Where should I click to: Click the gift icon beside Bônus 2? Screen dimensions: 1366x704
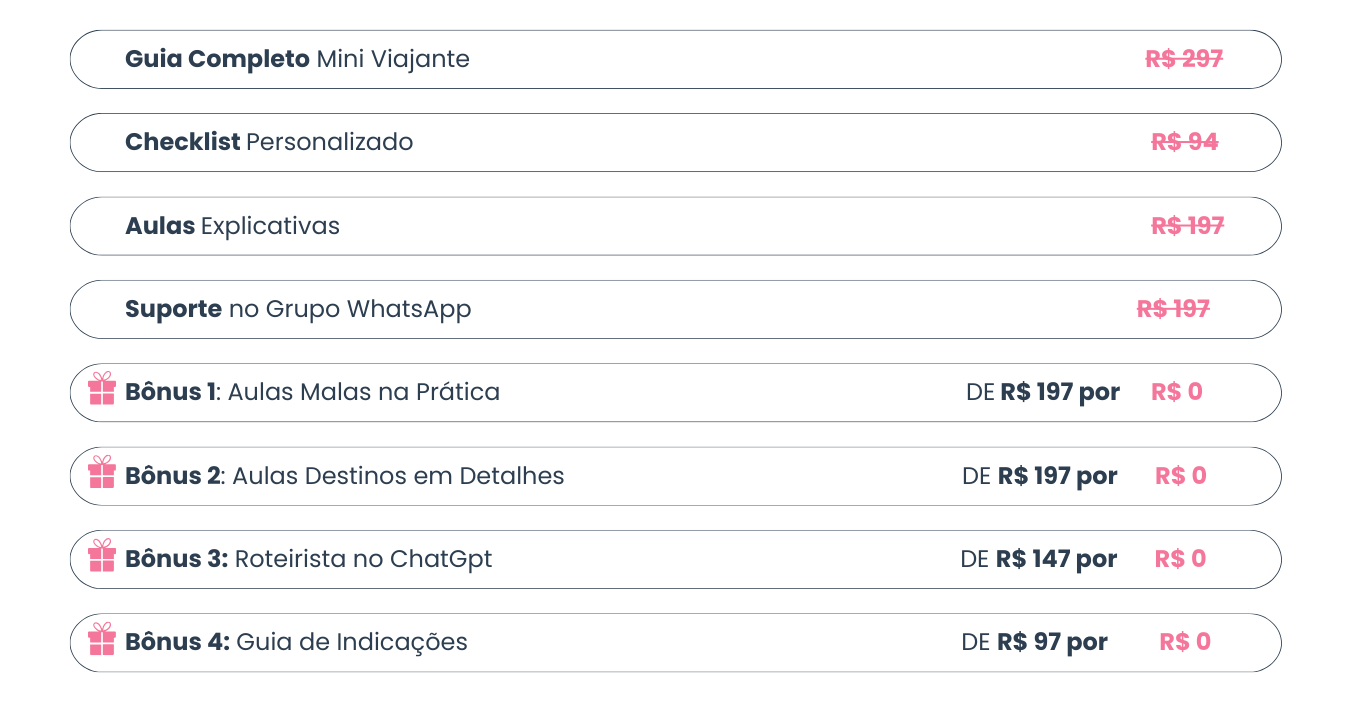pyautogui.click(x=102, y=472)
